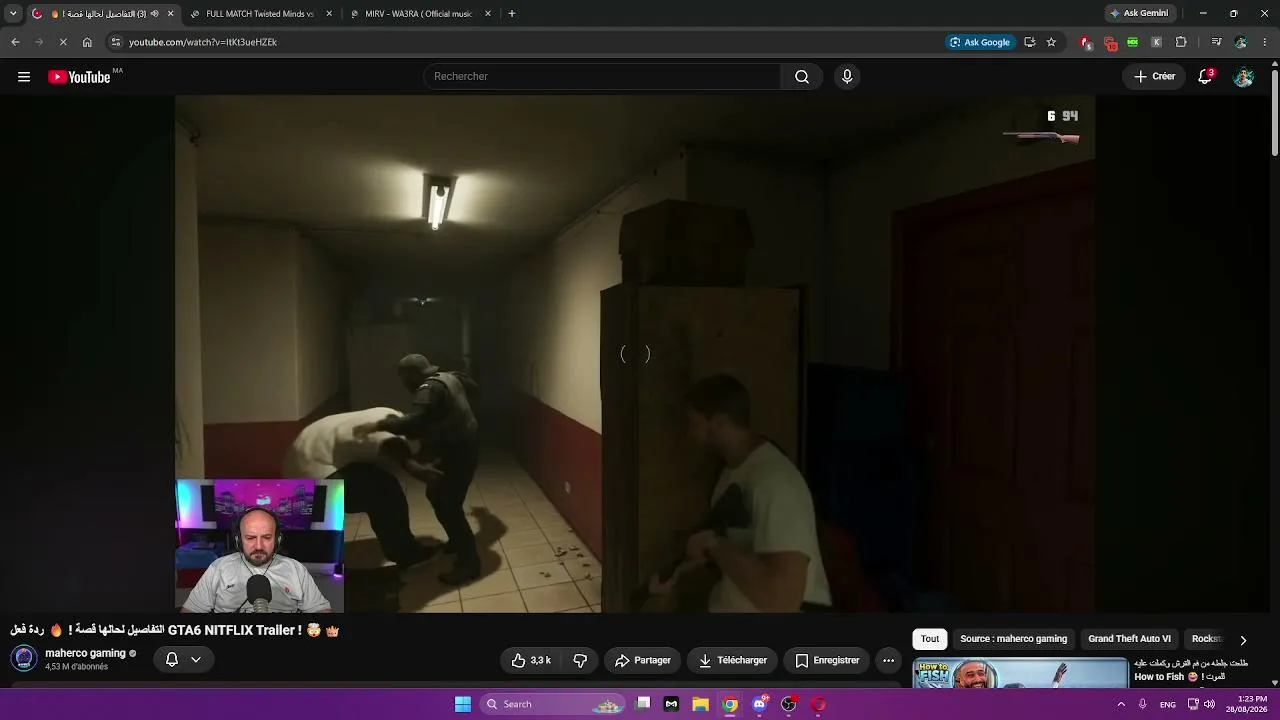1280x720 pixels.
Task: Open File Explorer from the taskbar
Action: click(x=701, y=704)
